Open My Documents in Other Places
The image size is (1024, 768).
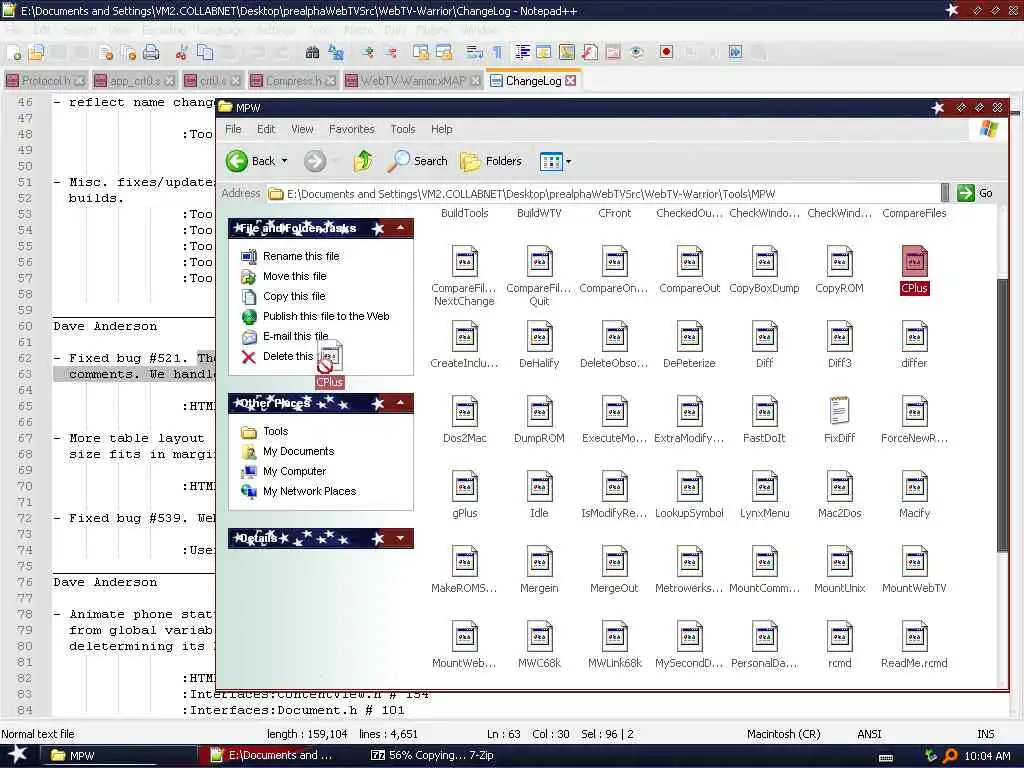pyautogui.click(x=298, y=451)
